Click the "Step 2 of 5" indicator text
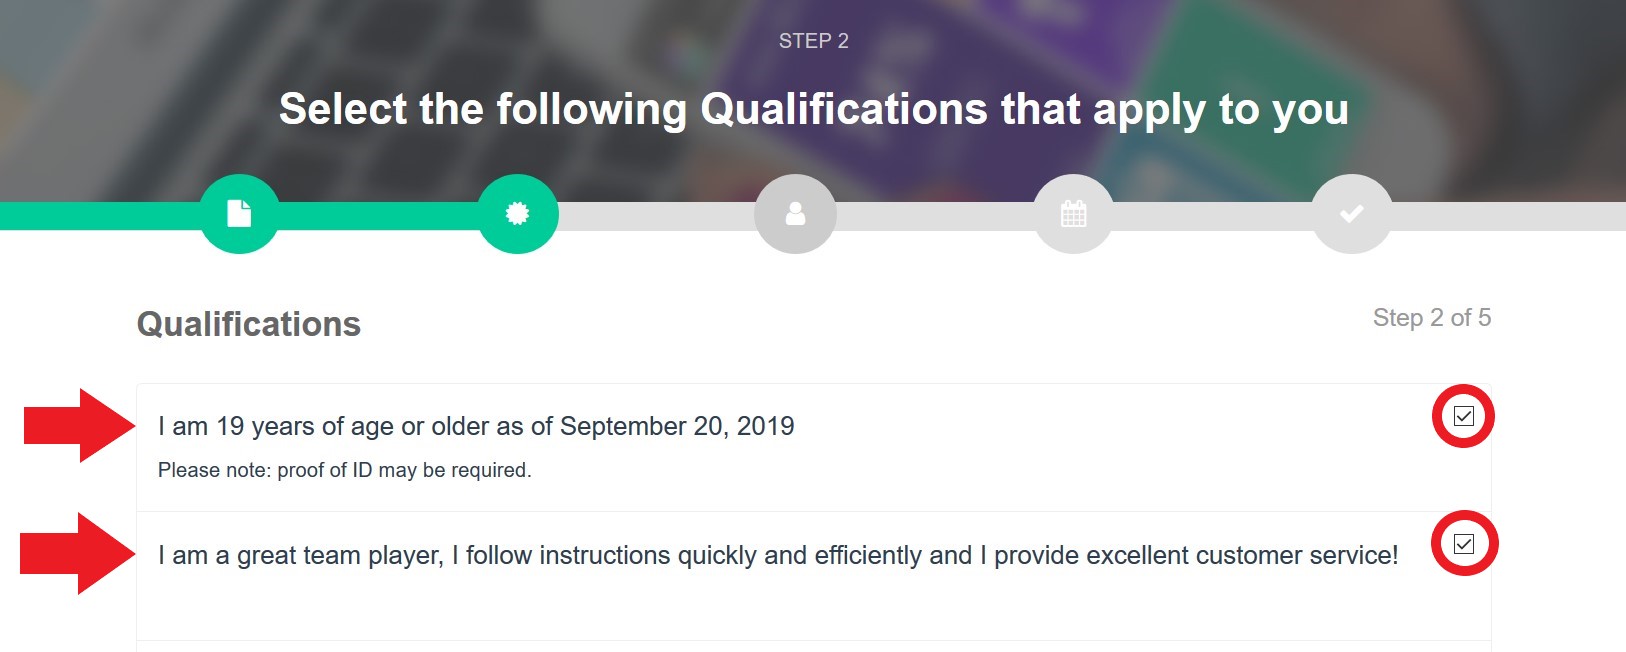The width and height of the screenshot is (1626, 652). click(x=1431, y=318)
